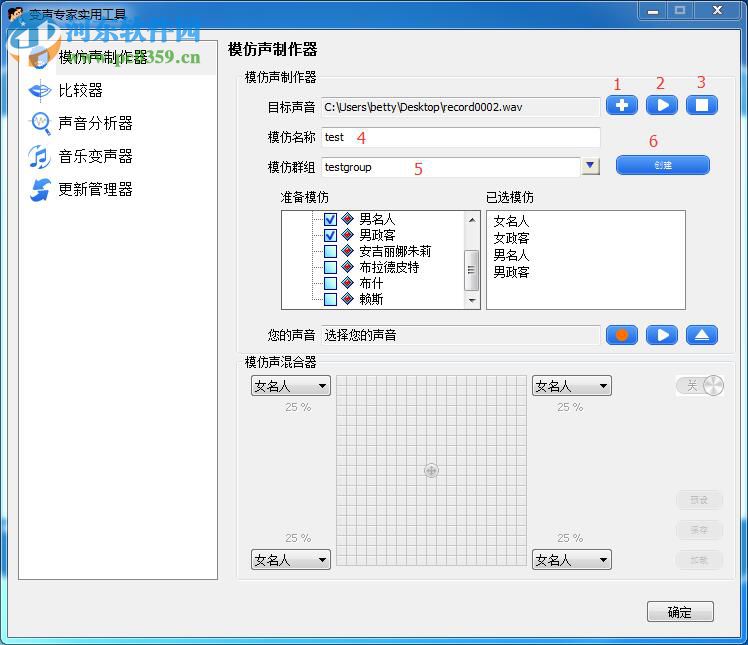This screenshot has width=748, height=645.
Task: Click the diamond icon next to 安吉丽娜朱莉
Action: coord(348,251)
